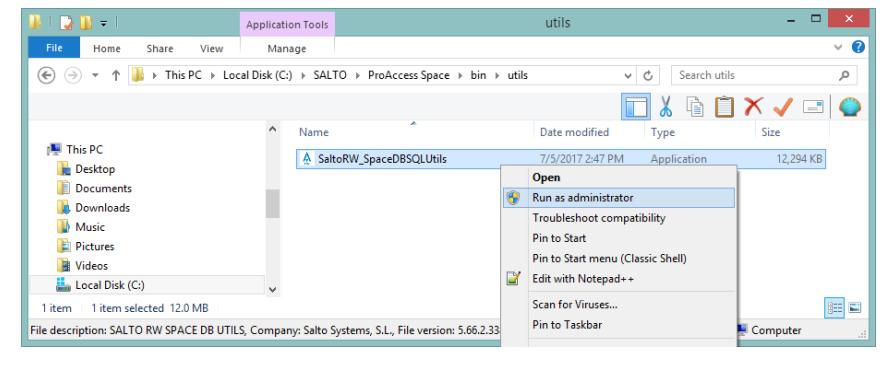Open Customize Quick Access Toolbar dropdown

coord(103,23)
